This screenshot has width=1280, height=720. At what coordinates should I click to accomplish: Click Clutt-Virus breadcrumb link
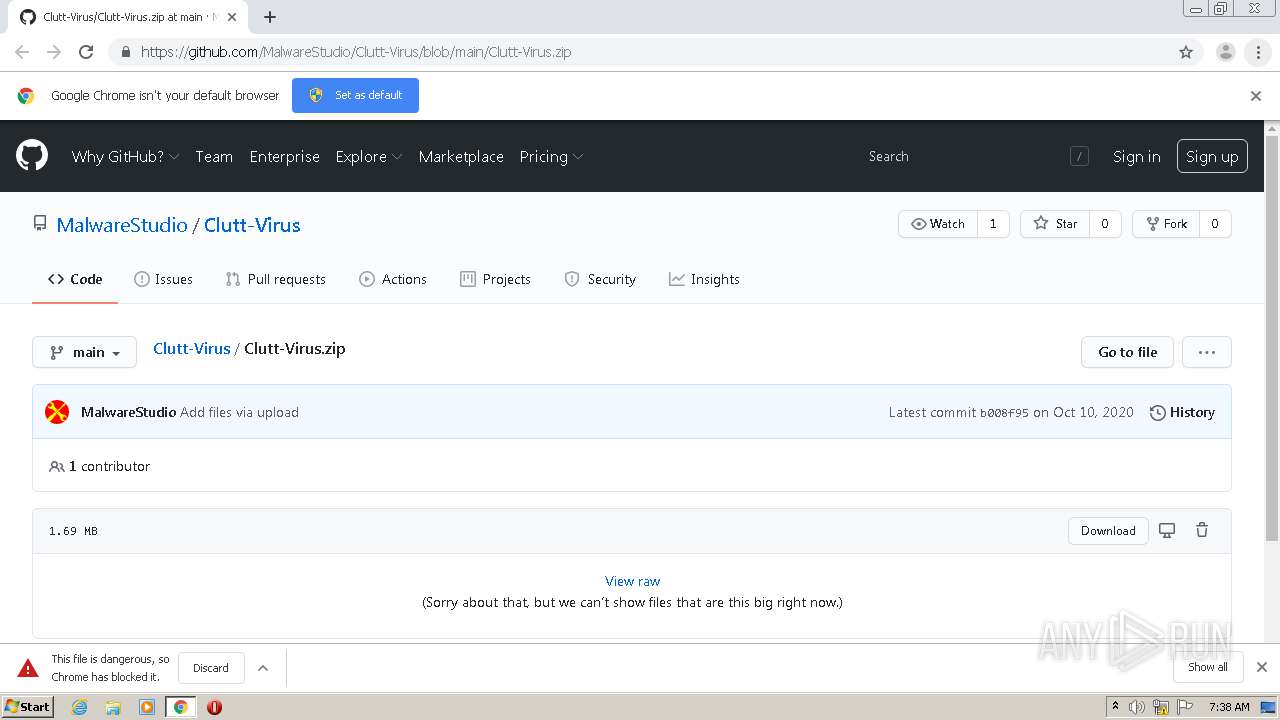pyautogui.click(x=192, y=349)
